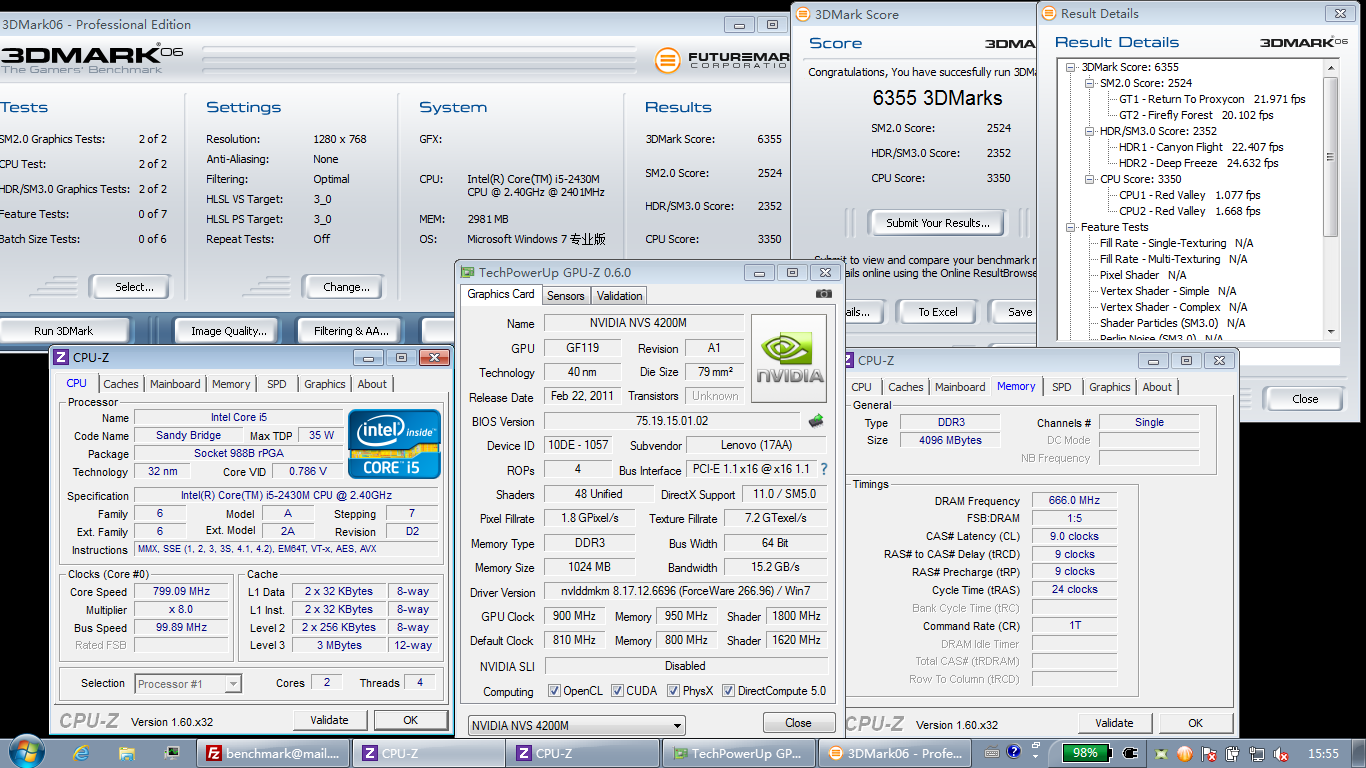
Task: Click Result Details scrollbar down arrow
Action: point(1331,332)
